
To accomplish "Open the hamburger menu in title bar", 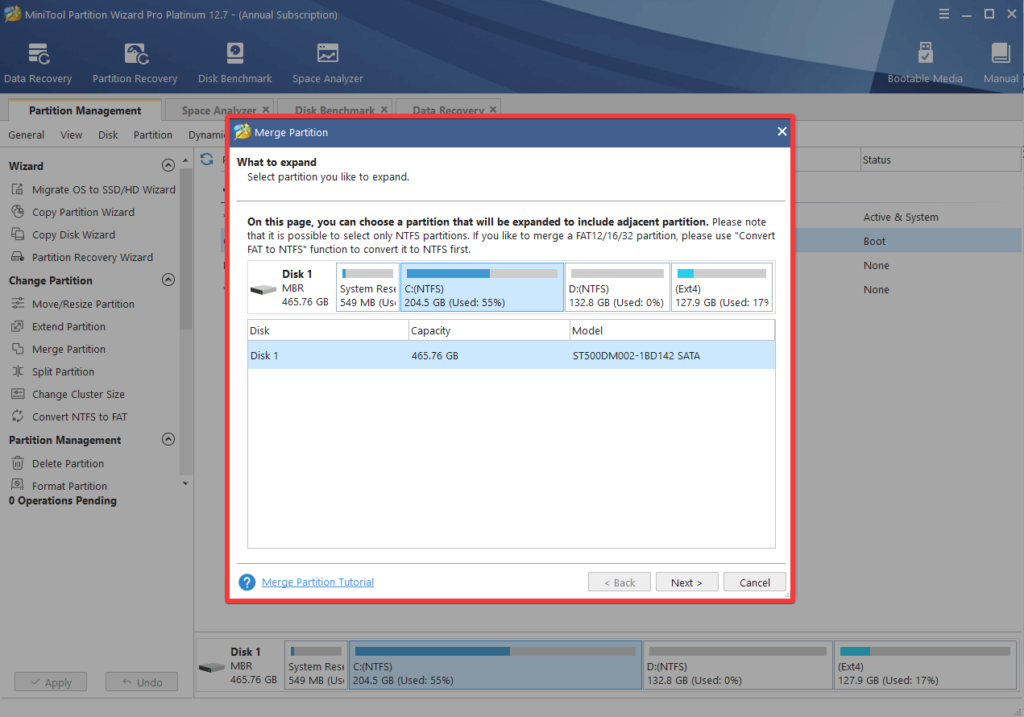I will [944, 14].
